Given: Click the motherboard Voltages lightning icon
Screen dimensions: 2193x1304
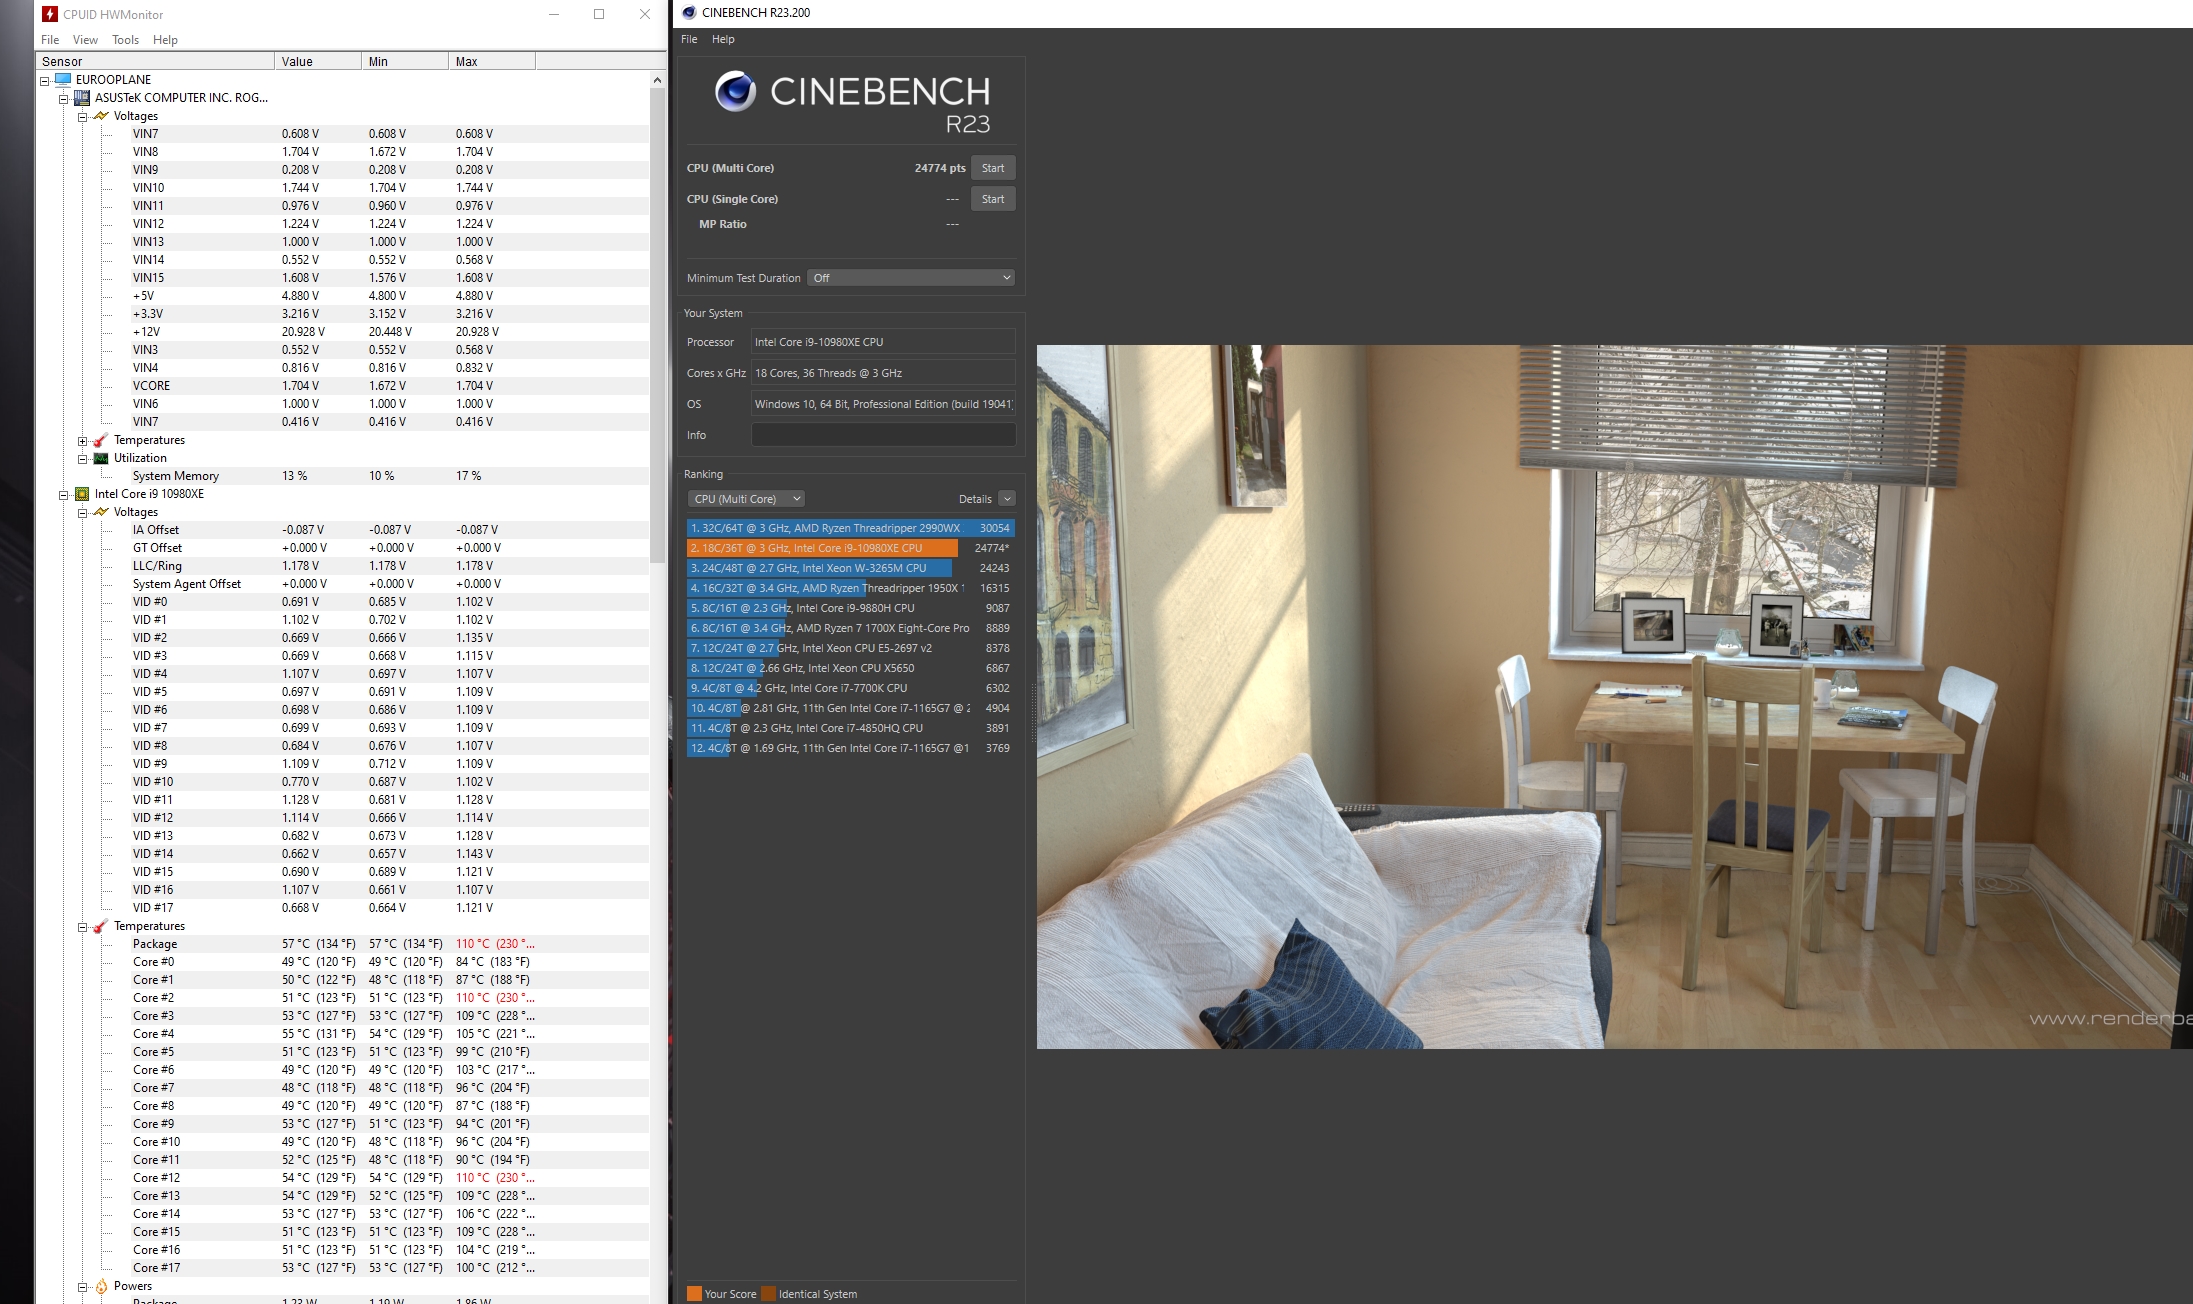Looking at the screenshot, I should pyautogui.click(x=101, y=116).
